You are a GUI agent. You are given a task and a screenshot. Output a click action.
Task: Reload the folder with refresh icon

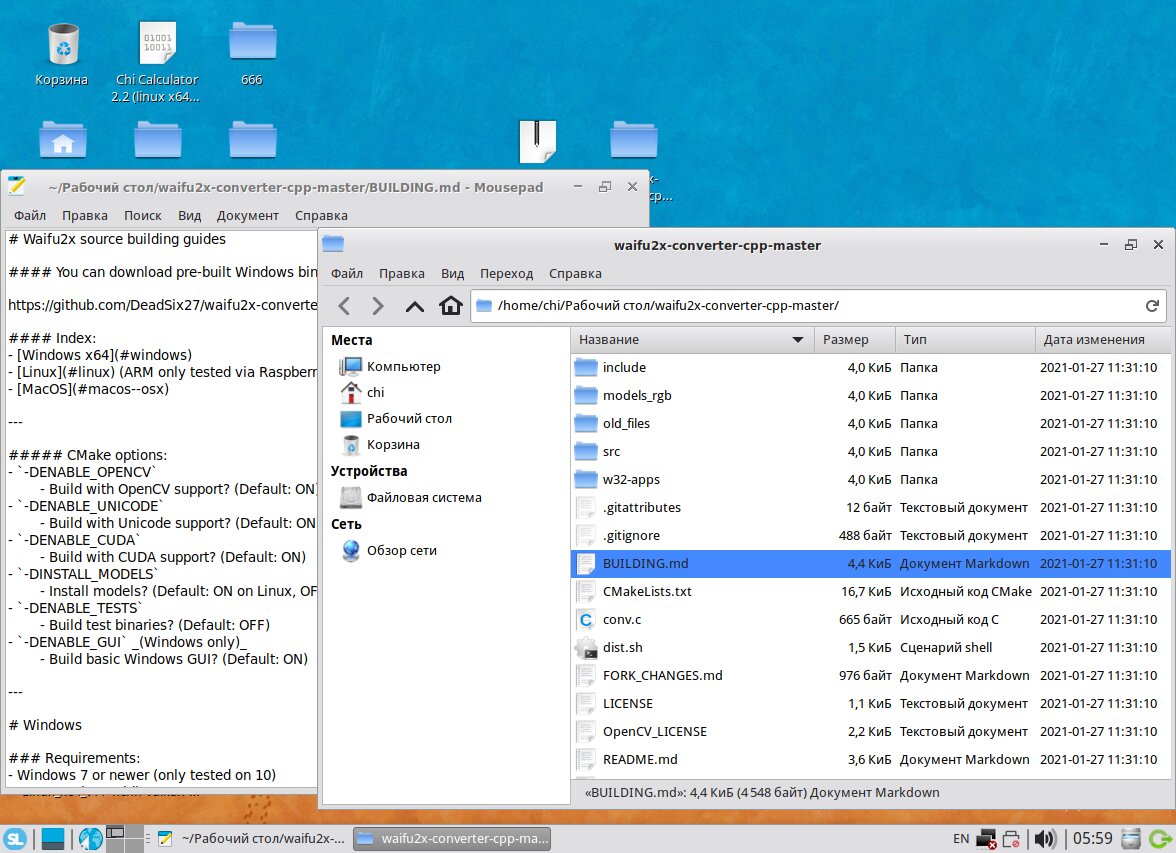tap(1152, 306)
